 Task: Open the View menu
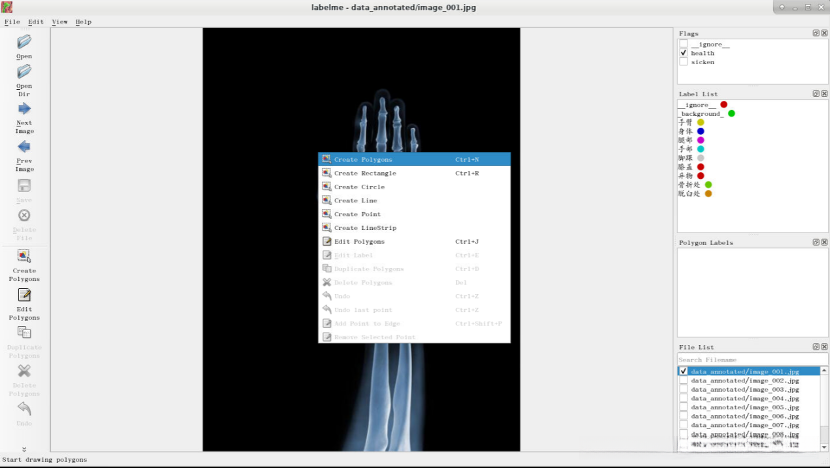[60, 22]
